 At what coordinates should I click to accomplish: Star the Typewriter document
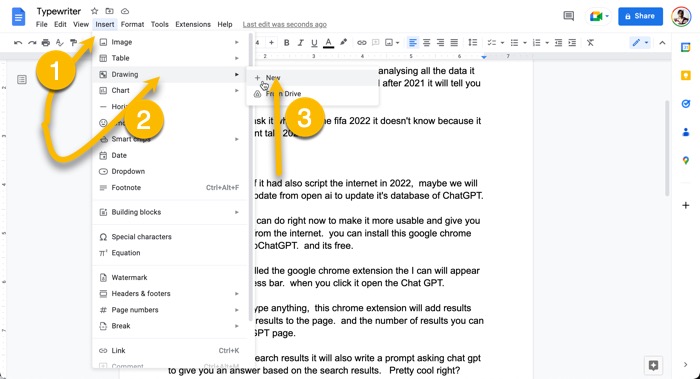point(94,11)
